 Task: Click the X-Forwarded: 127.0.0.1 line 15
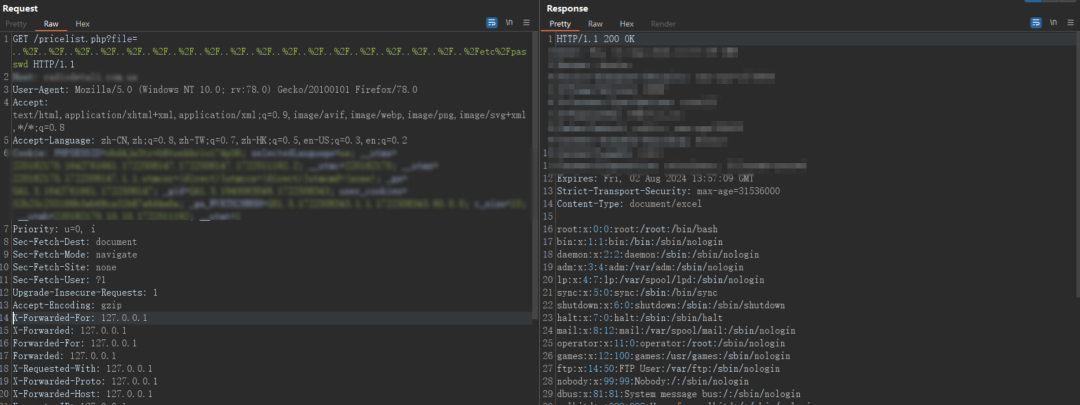(72, 331)
